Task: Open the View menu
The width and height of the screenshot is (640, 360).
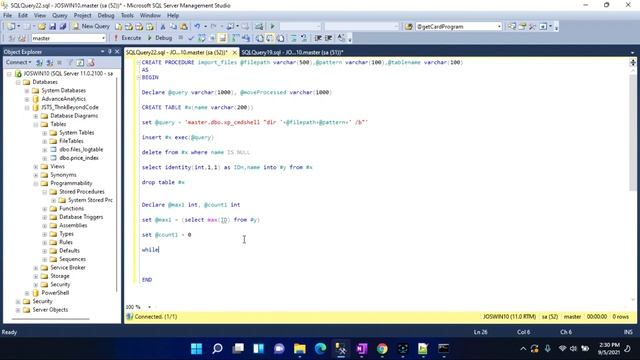Action: tap(40, 15)
